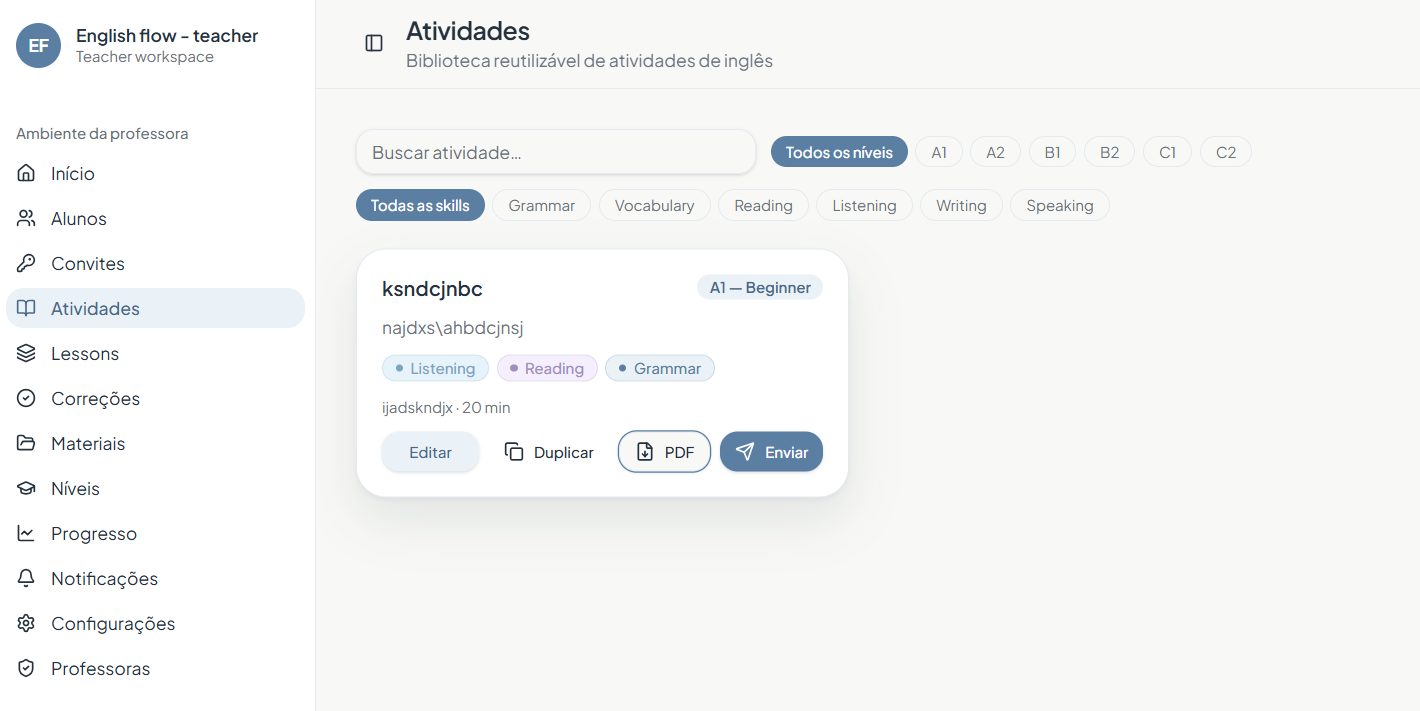This screenshot has height=711, width=1420.
Task: Click the Grammar tag on the card
Action: coord(660,368)
